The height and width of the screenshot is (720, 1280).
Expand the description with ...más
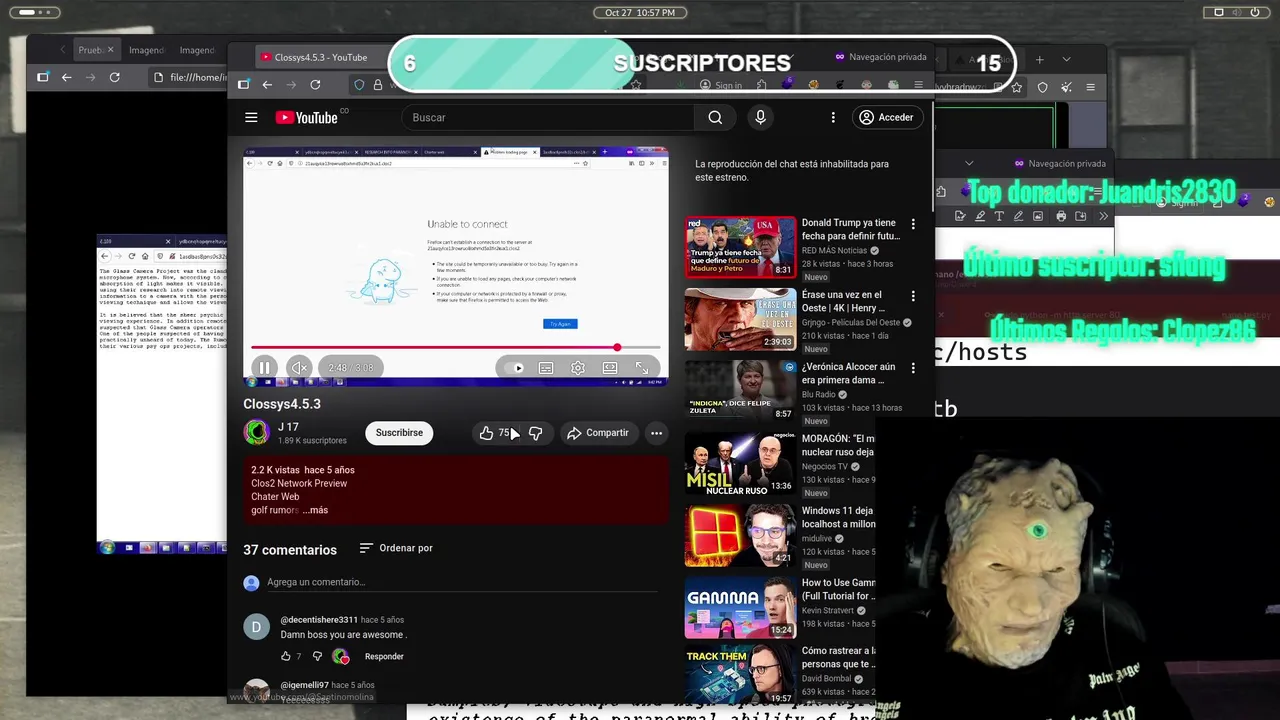[x=316, y=510]
